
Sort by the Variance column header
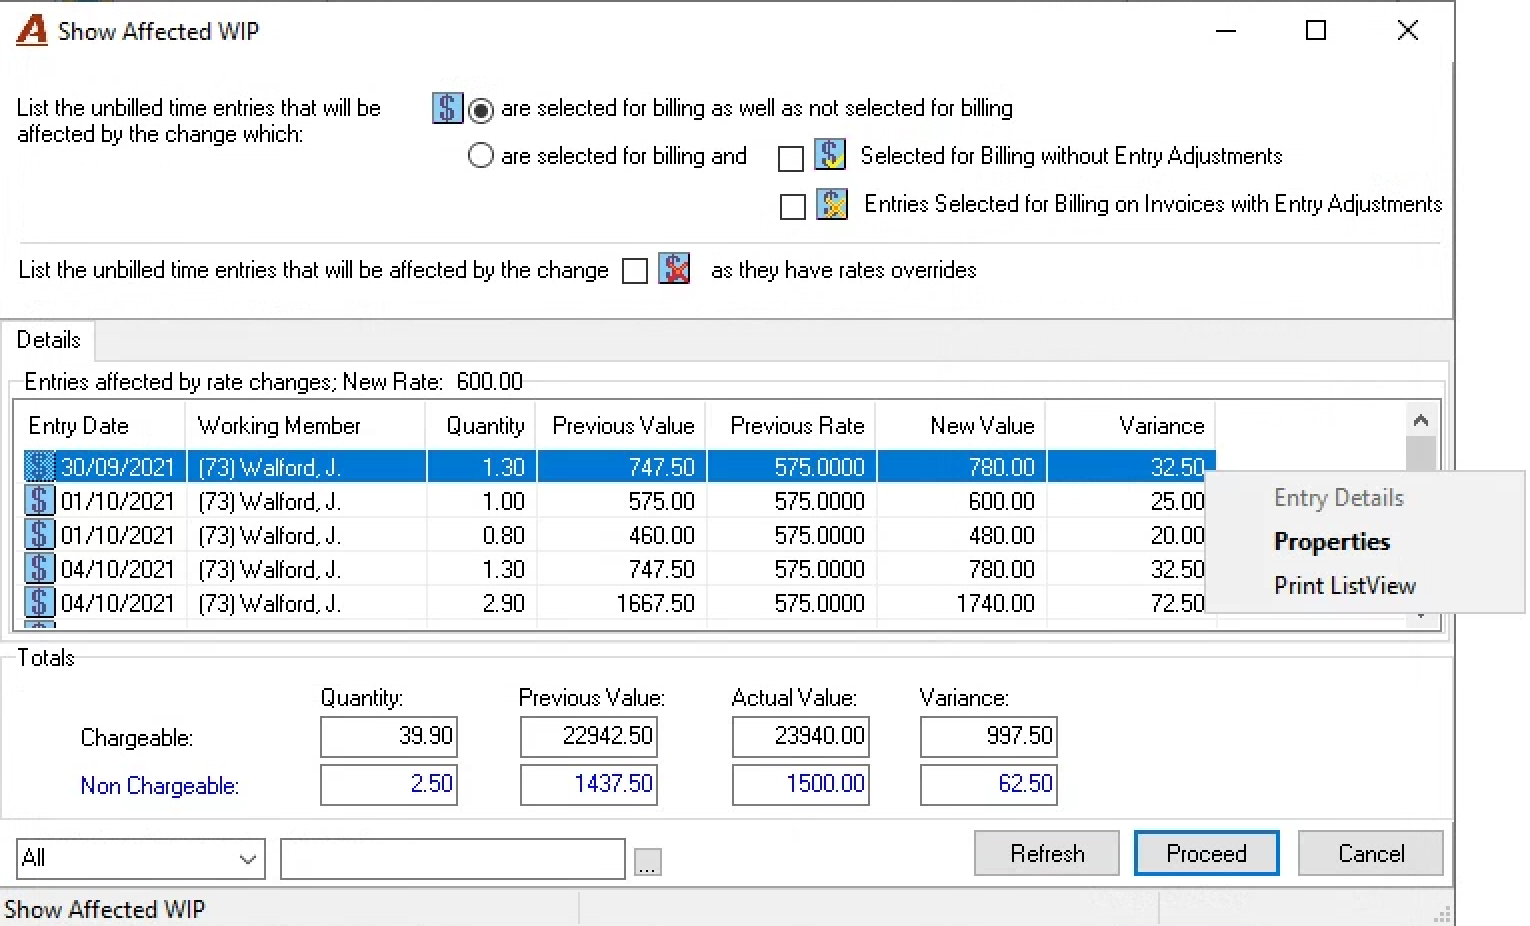click(1131, 426)
